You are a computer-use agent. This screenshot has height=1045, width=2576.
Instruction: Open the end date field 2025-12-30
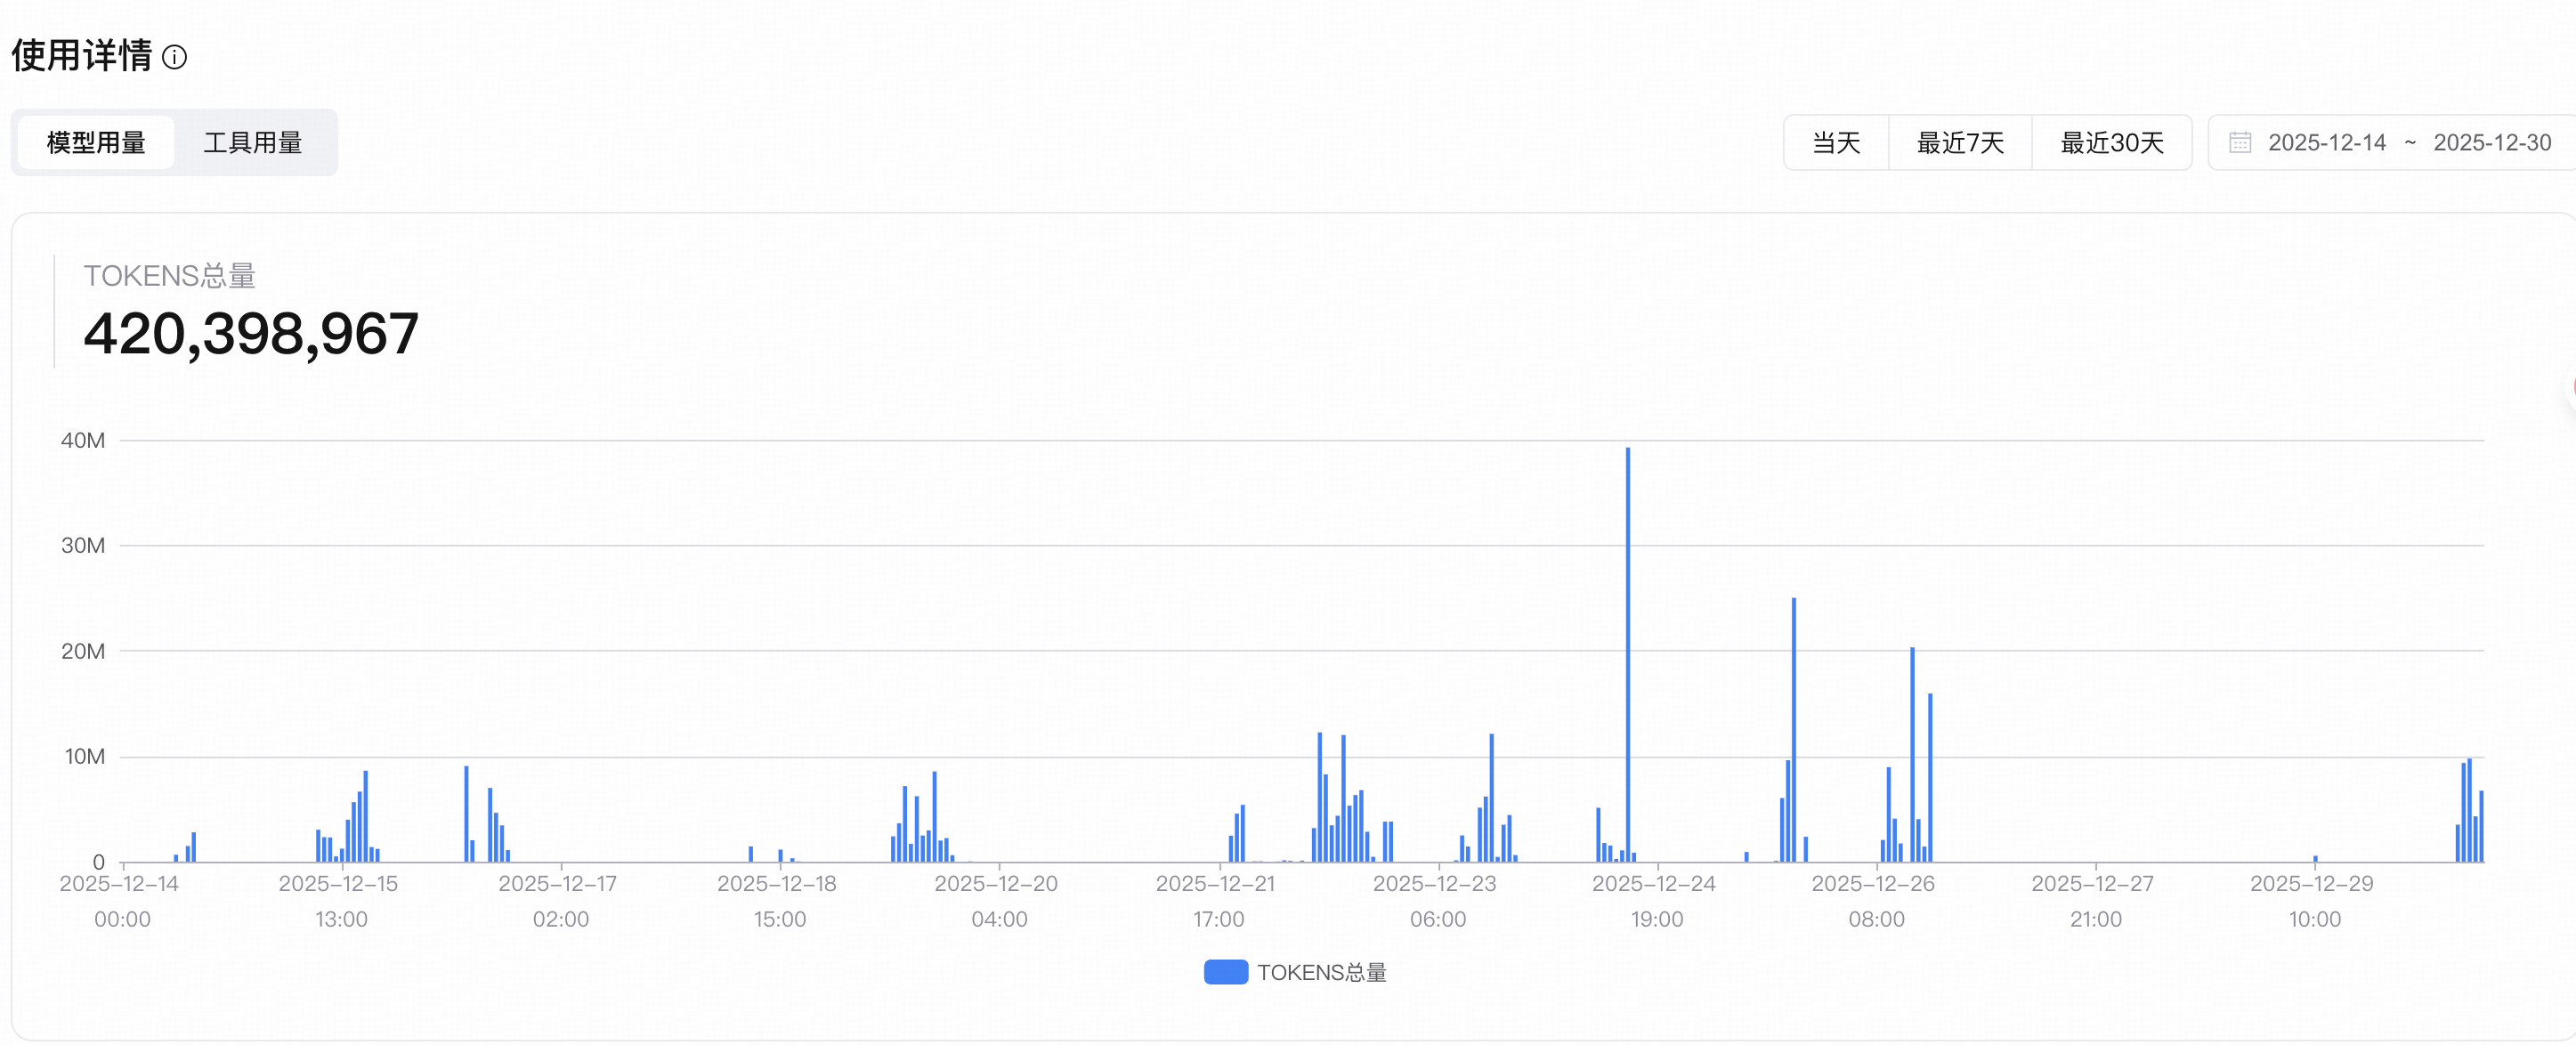coord(2491,142)
